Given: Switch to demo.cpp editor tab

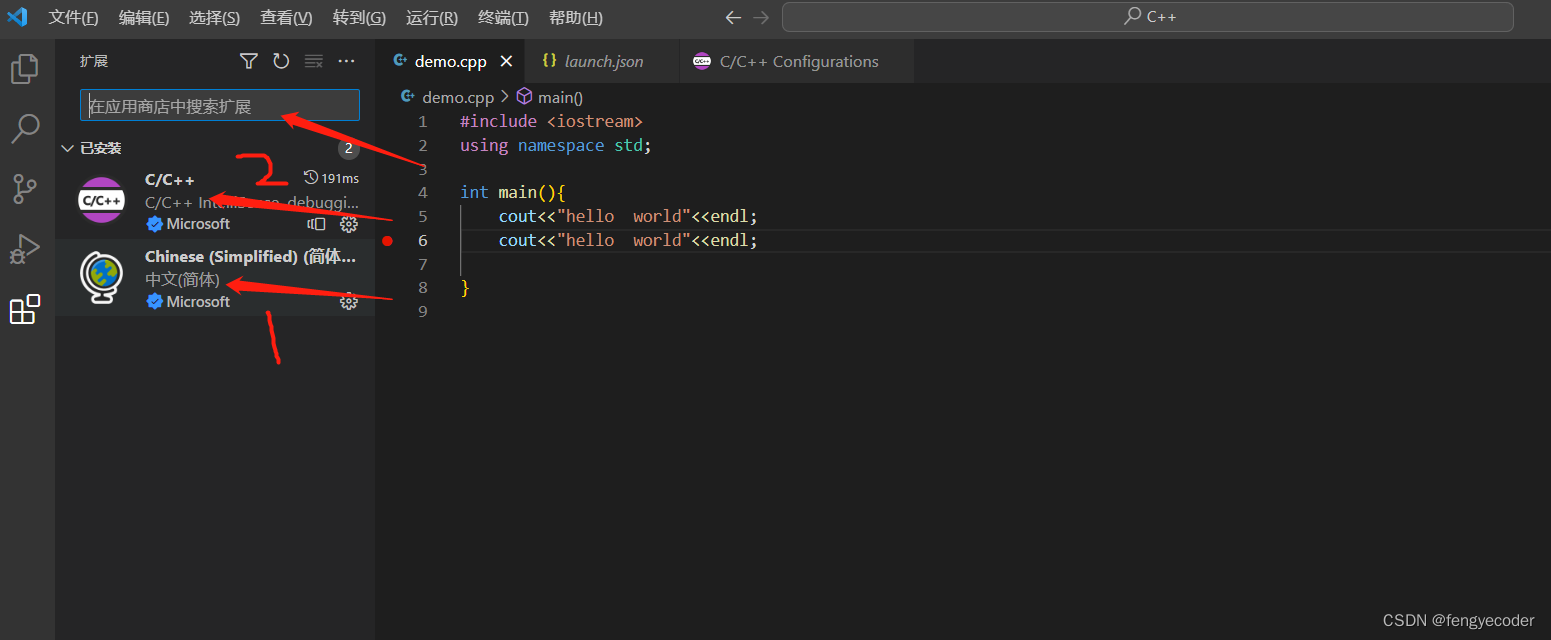Looking at the screenshot, I should pos(450,61).
